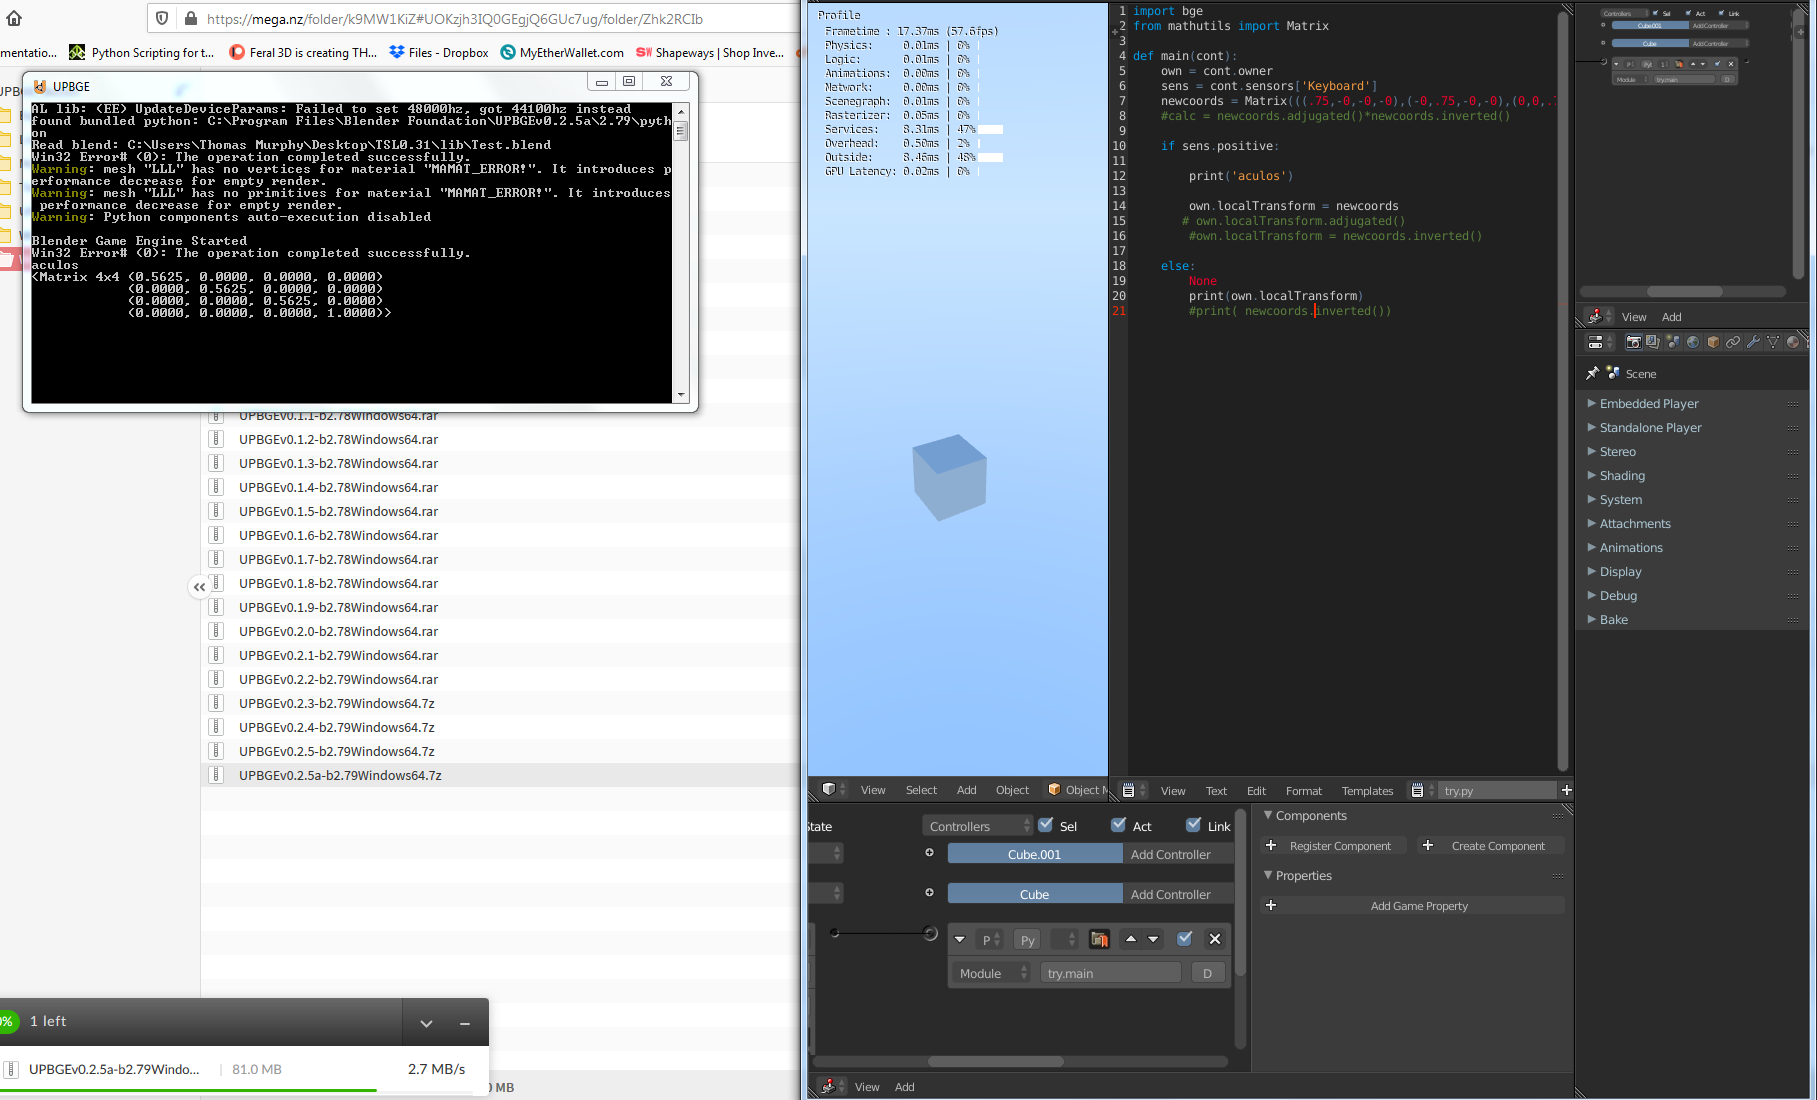Move the Python controller up

tap(1131, 939)
